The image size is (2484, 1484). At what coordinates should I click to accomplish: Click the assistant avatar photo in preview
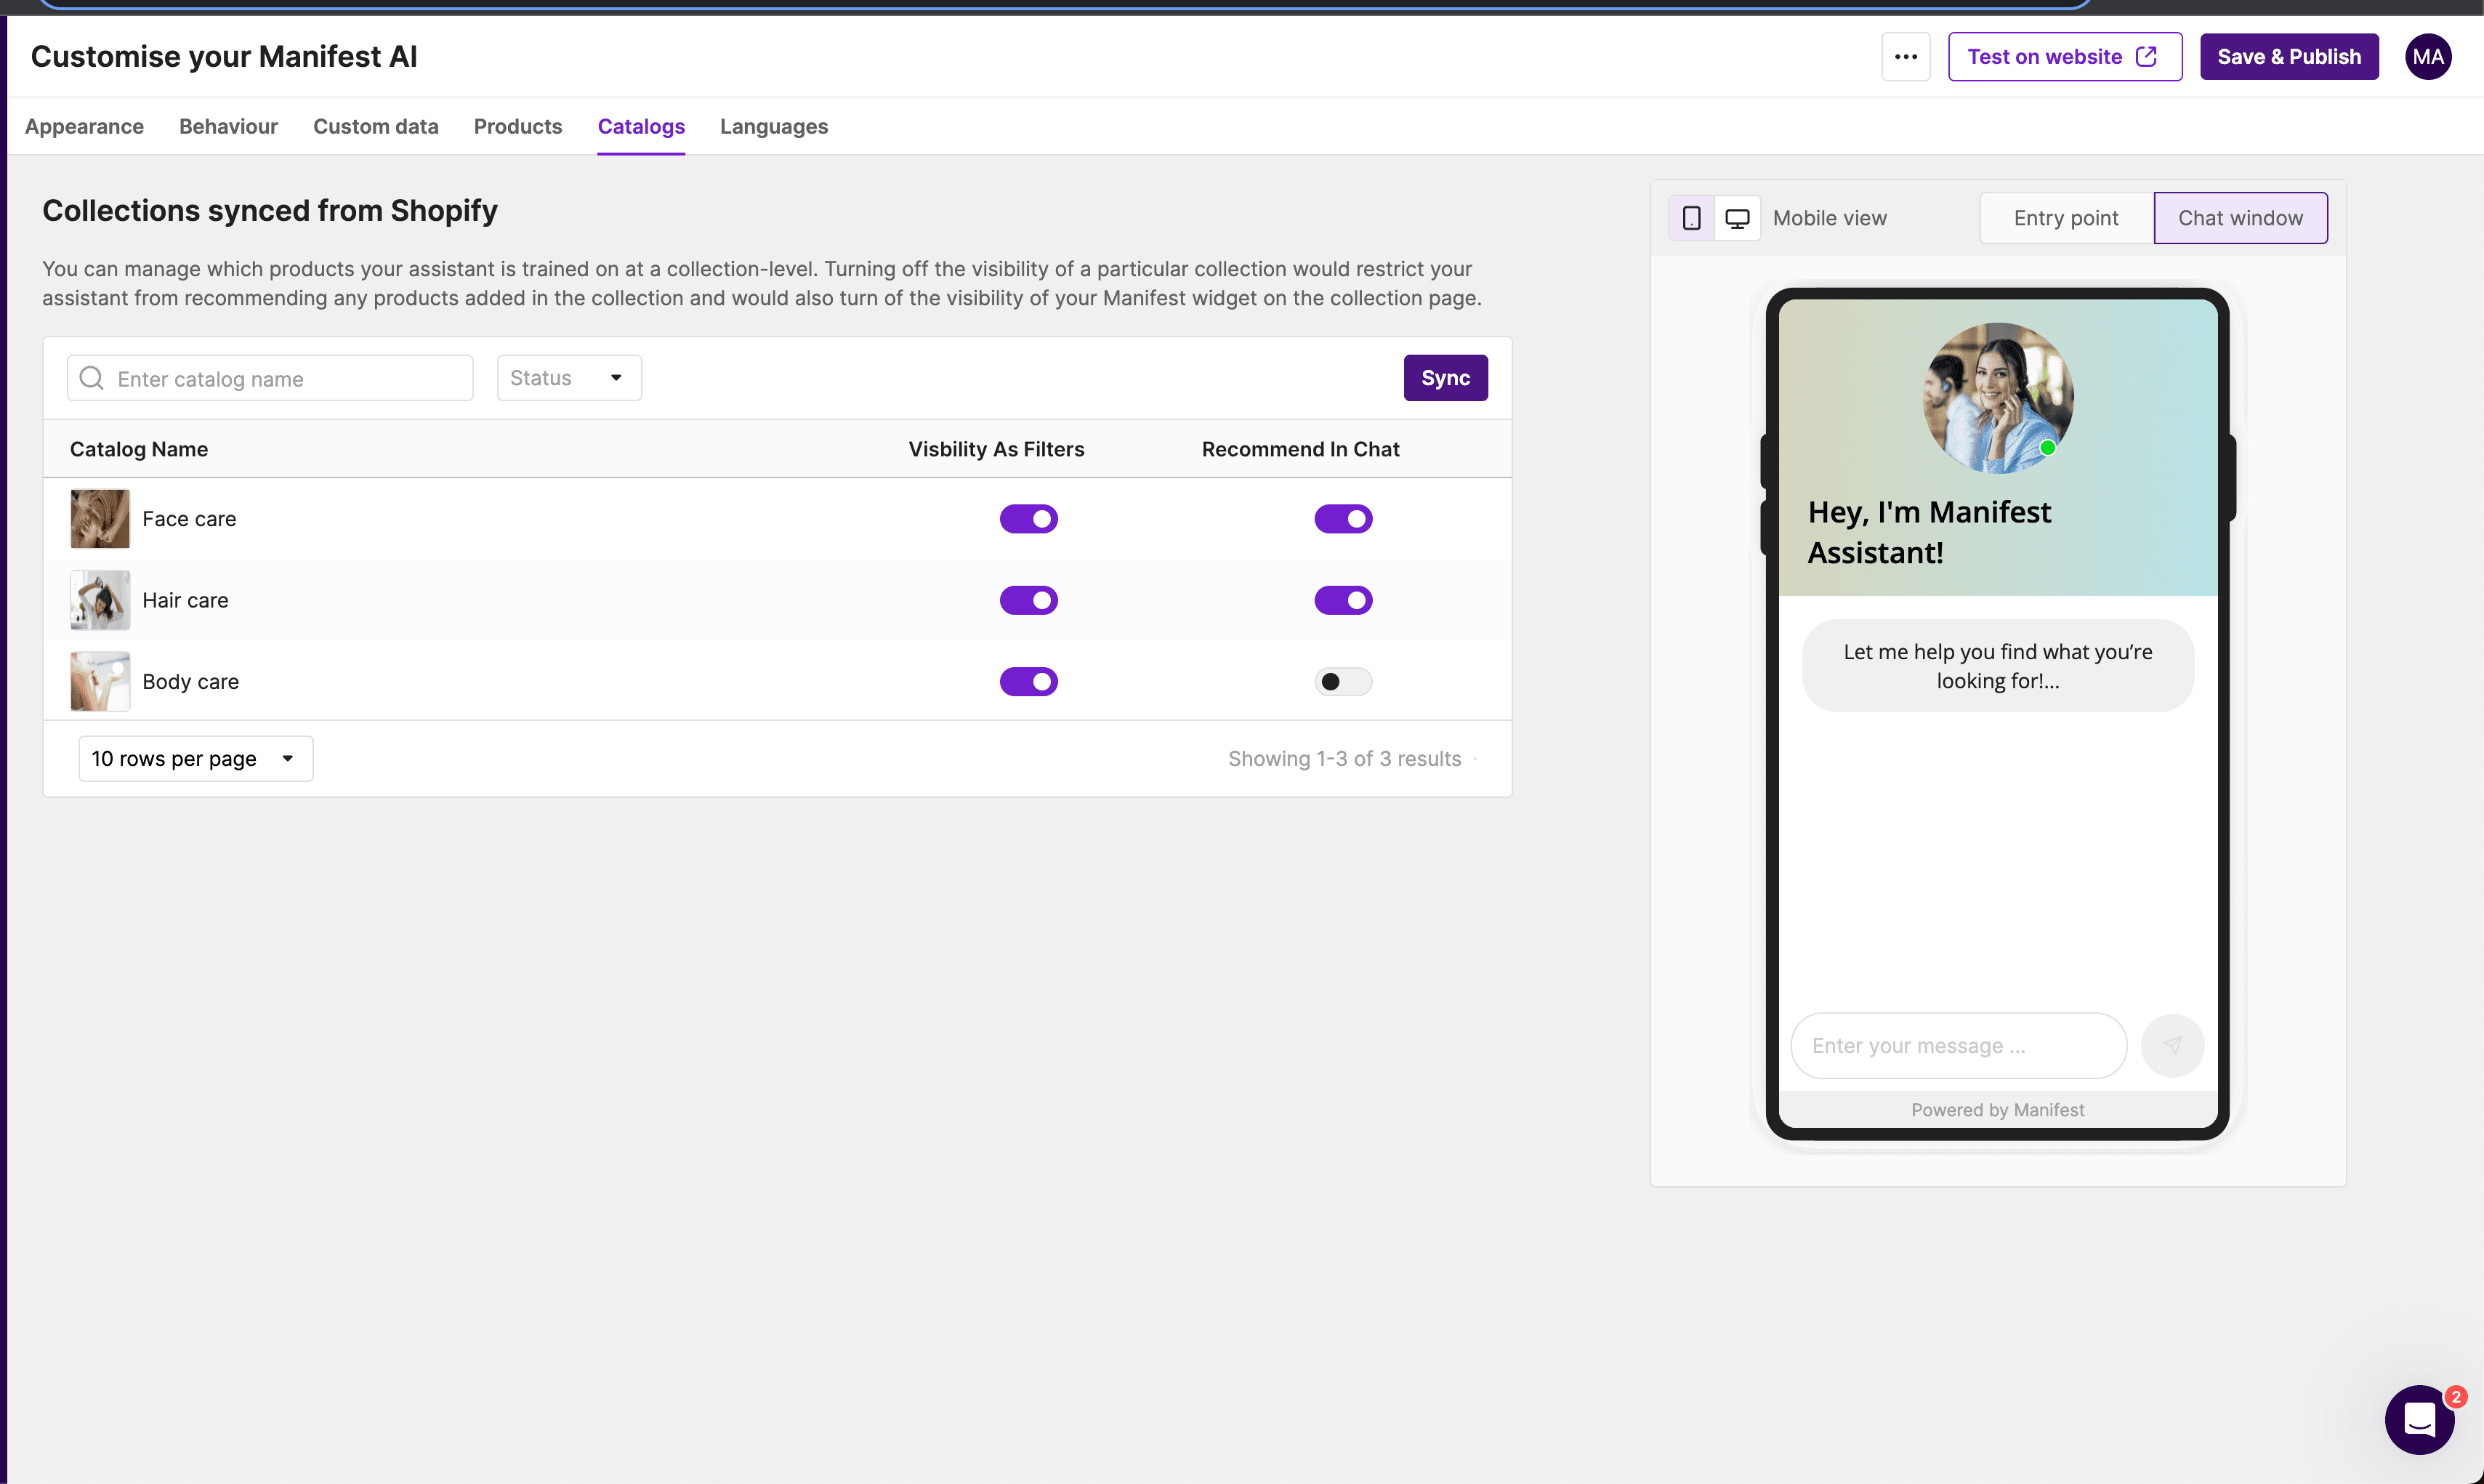tap(1998, 398)
